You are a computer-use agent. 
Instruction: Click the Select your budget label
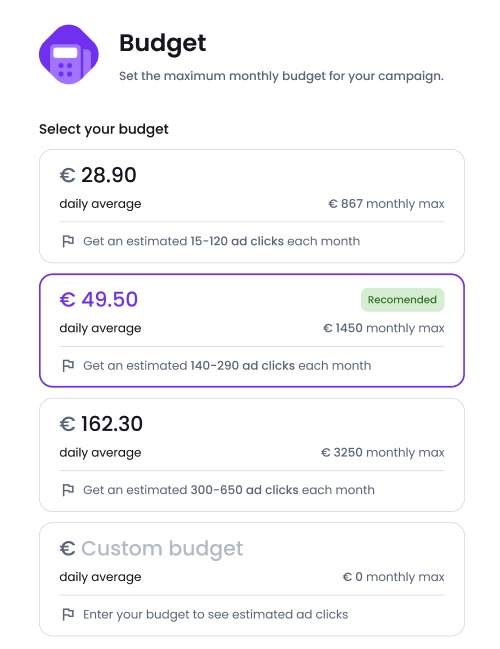(103, 129)
